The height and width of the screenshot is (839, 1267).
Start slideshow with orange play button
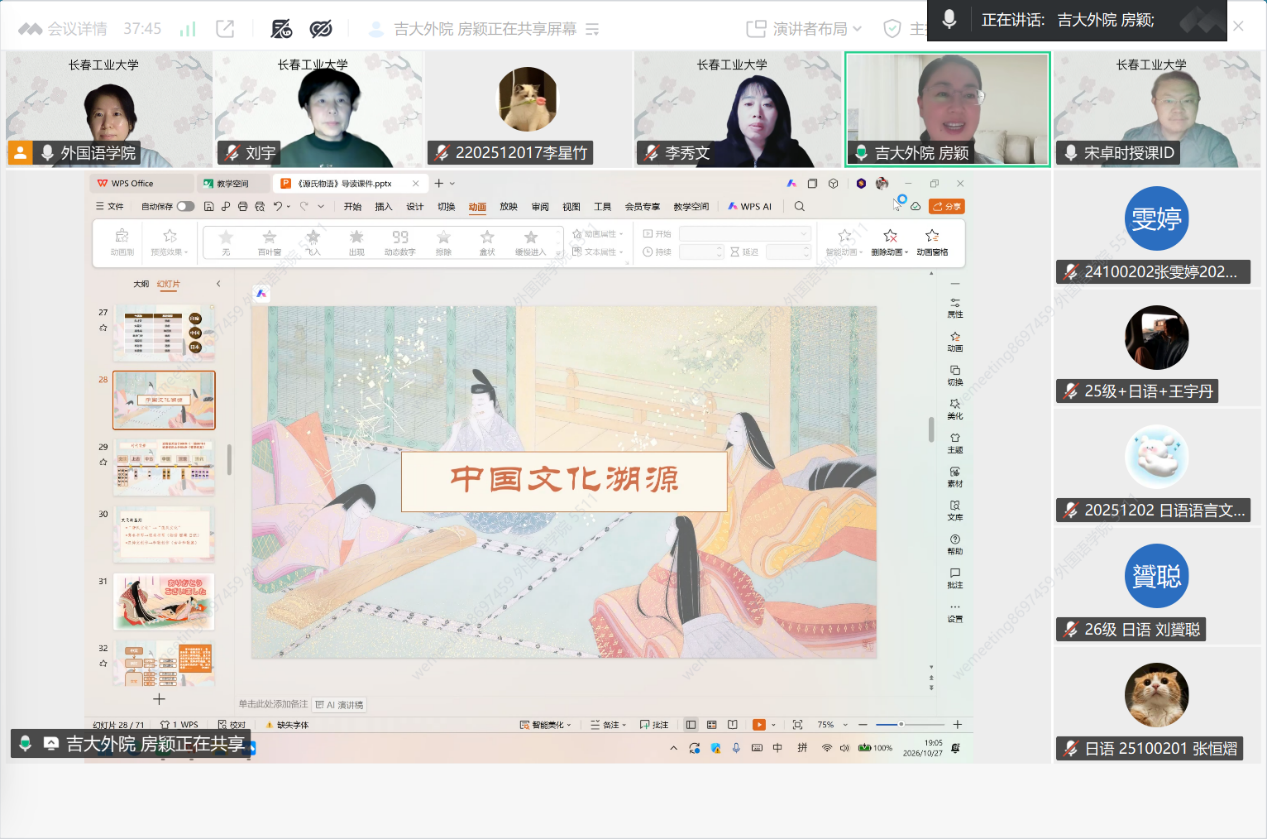click(759, 724)
